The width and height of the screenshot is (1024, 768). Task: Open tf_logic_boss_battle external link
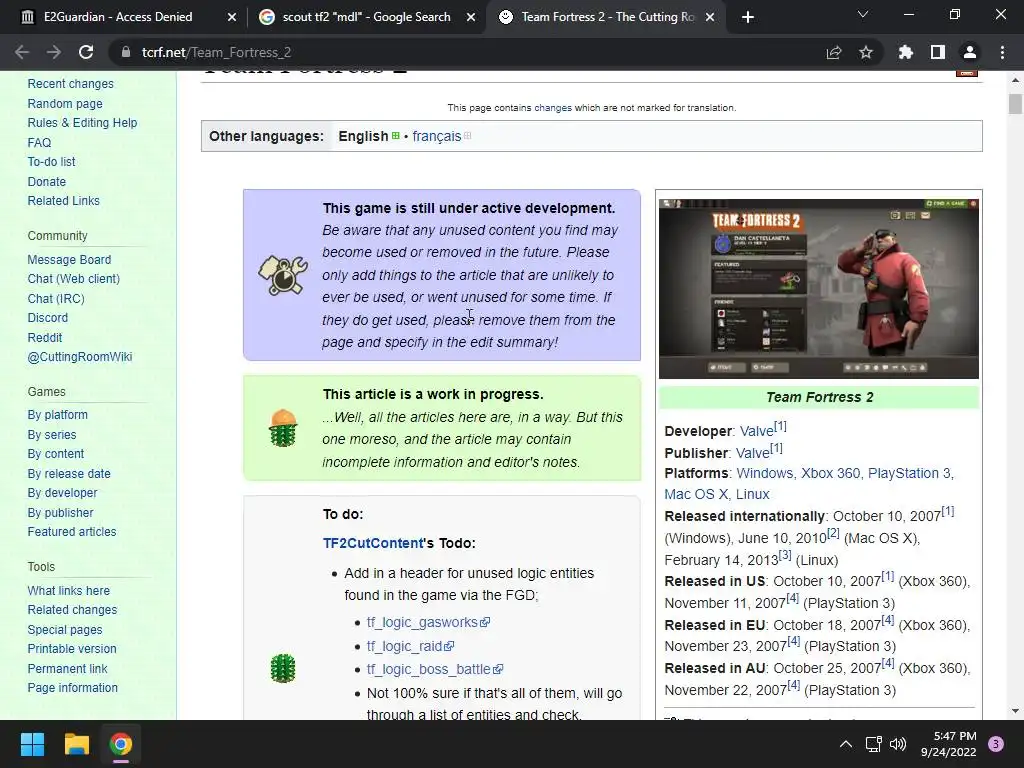coord(434,669)
